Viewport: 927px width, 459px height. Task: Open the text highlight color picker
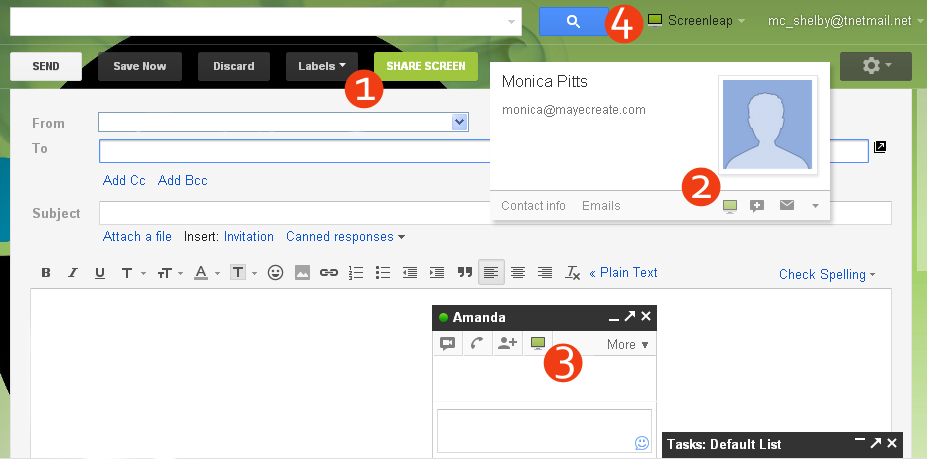click(244, 273)
